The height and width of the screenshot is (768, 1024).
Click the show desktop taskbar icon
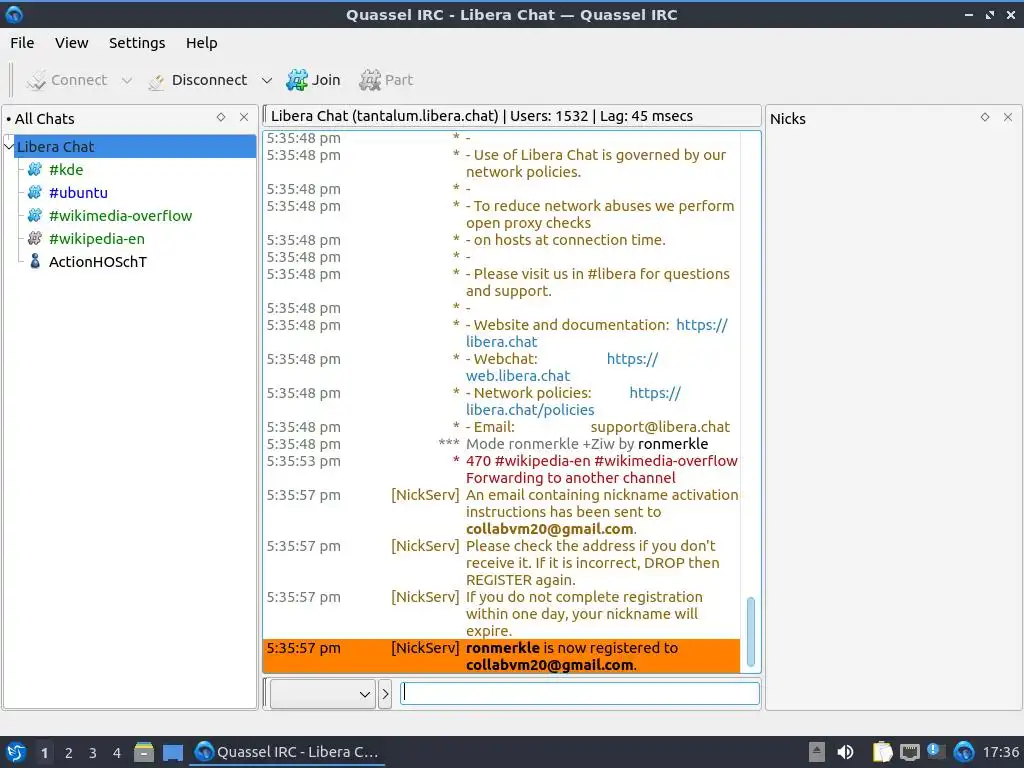(x=173, y=752)
